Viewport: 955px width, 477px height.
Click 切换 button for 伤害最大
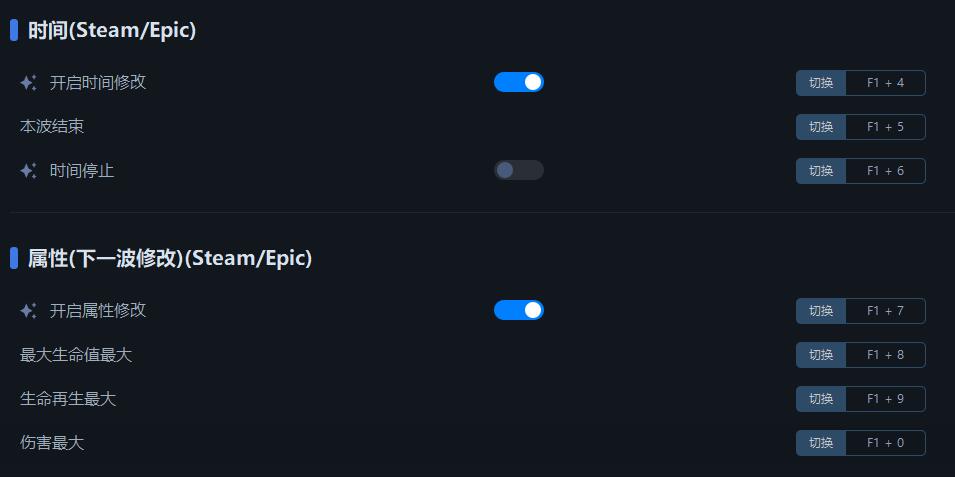[821, 443]
